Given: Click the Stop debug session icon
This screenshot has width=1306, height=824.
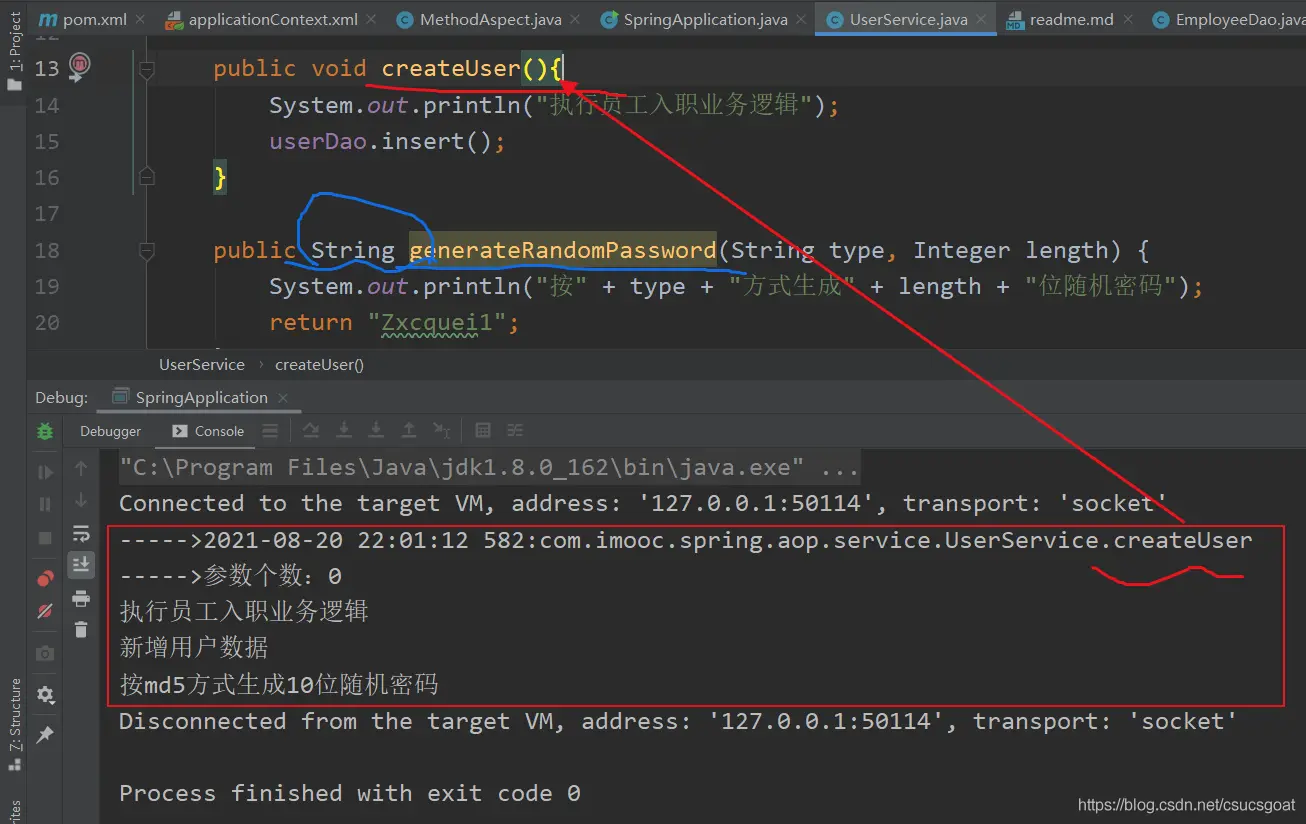Looking at the screenshot, I should pyautogui.click(x=45, y=538).
